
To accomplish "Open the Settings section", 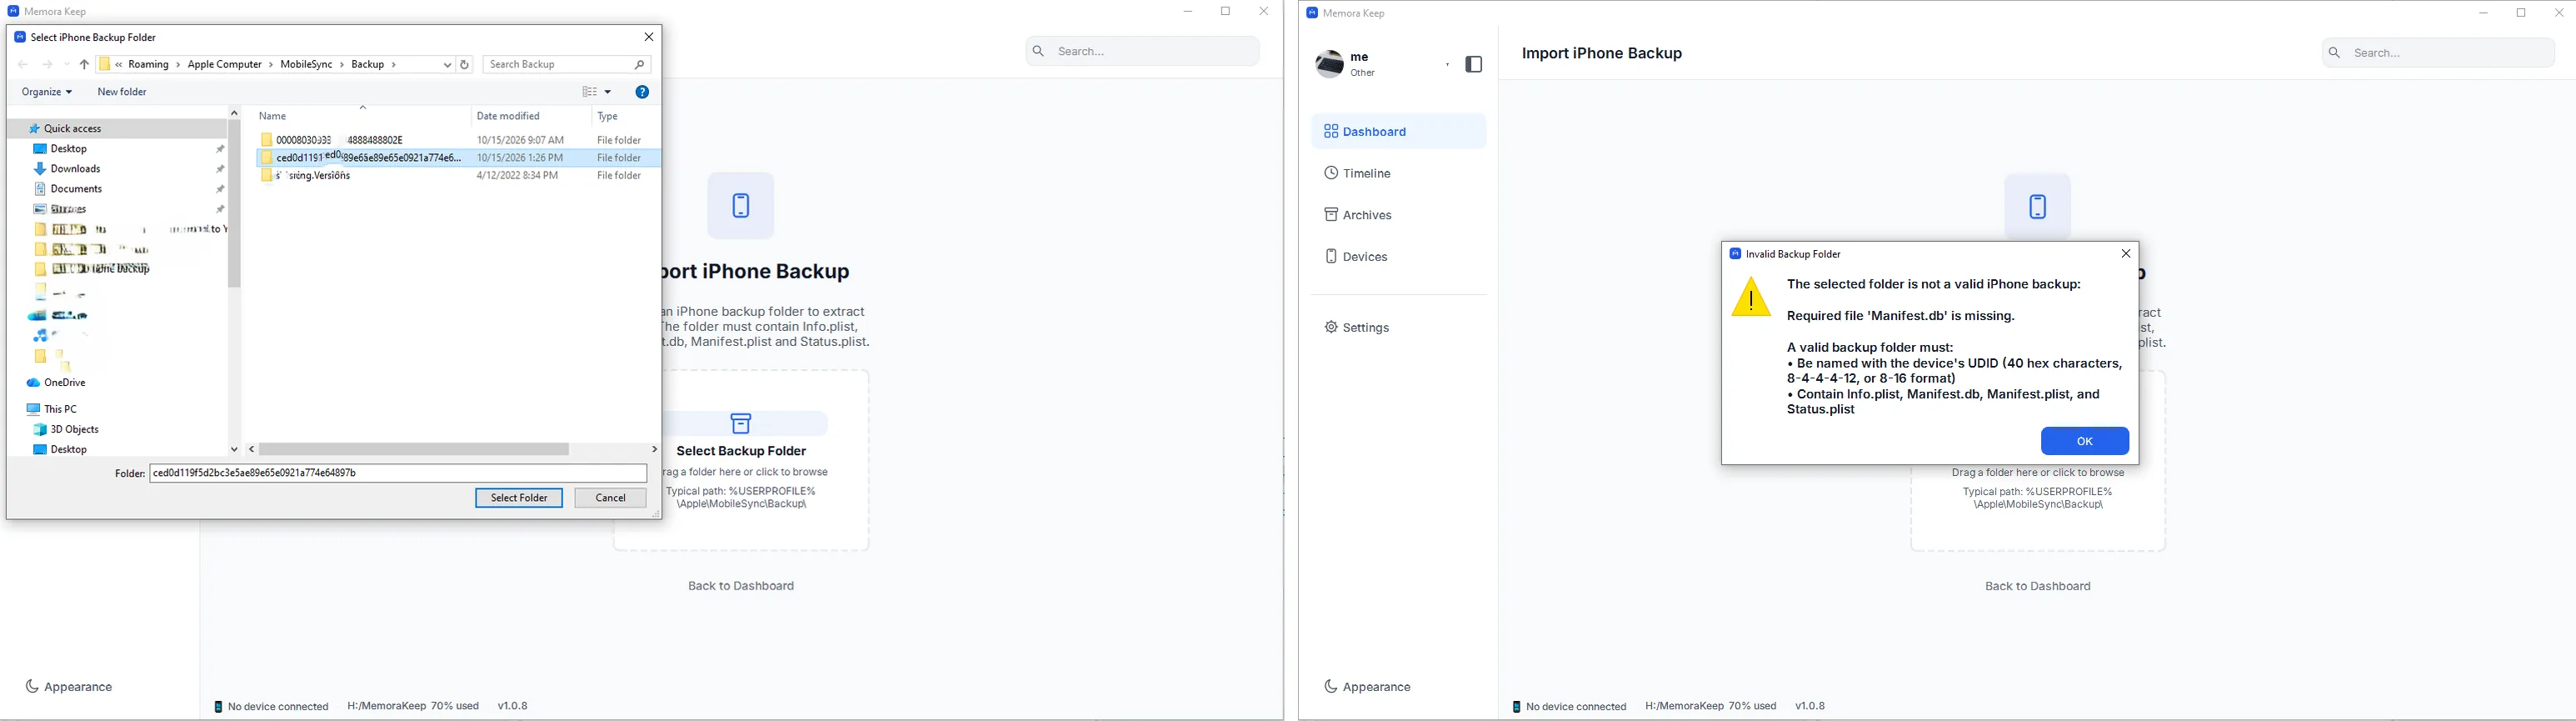I will (1398, 328).
